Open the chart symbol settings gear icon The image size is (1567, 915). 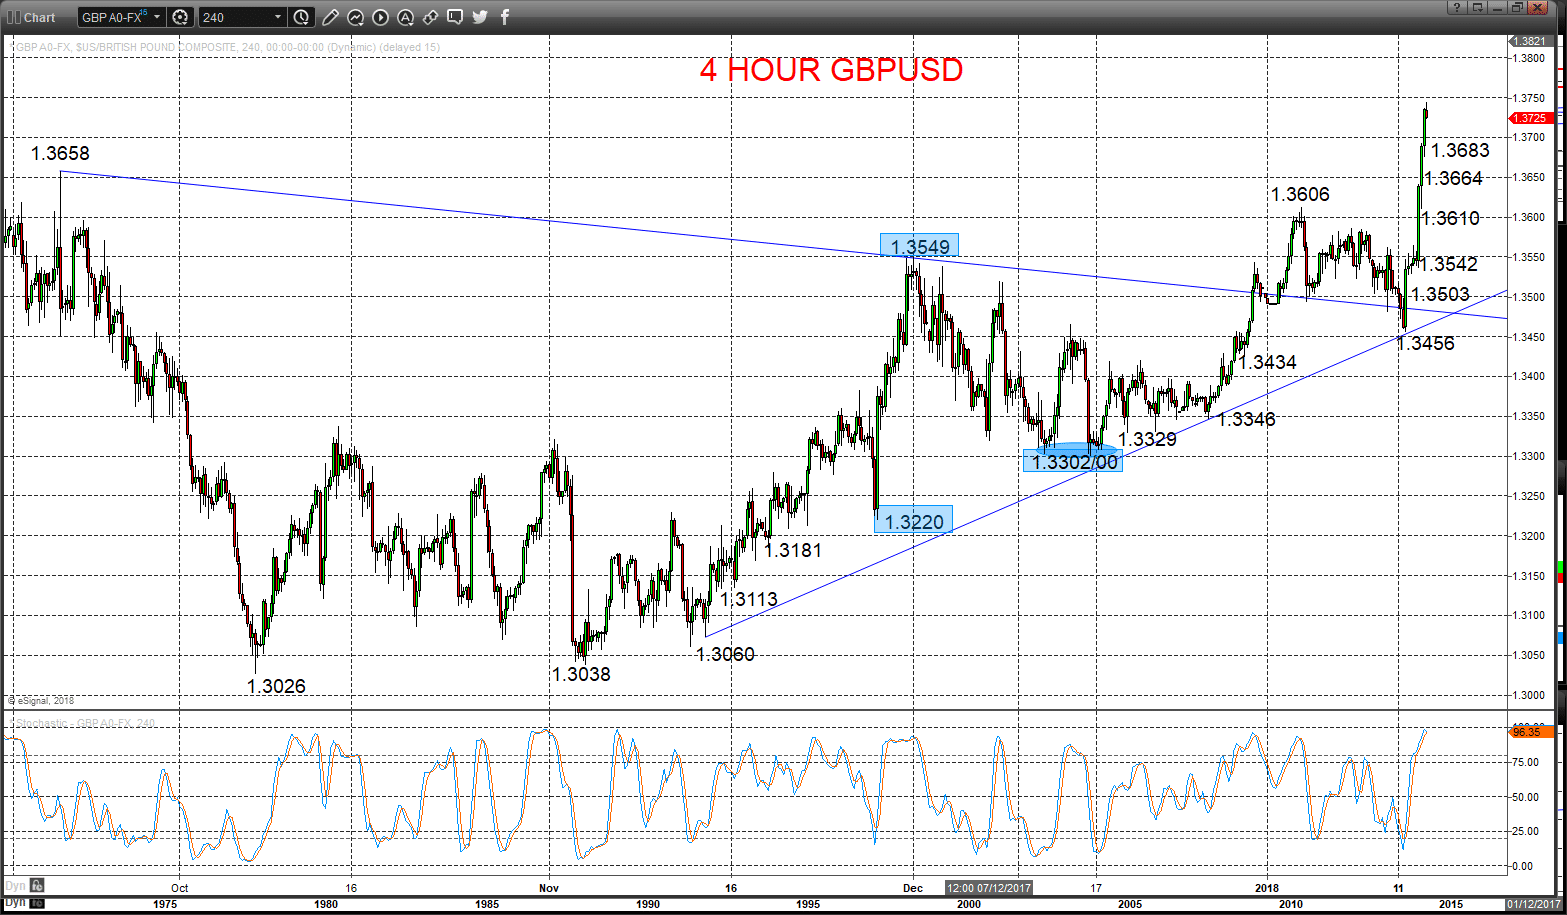(180, 17)
